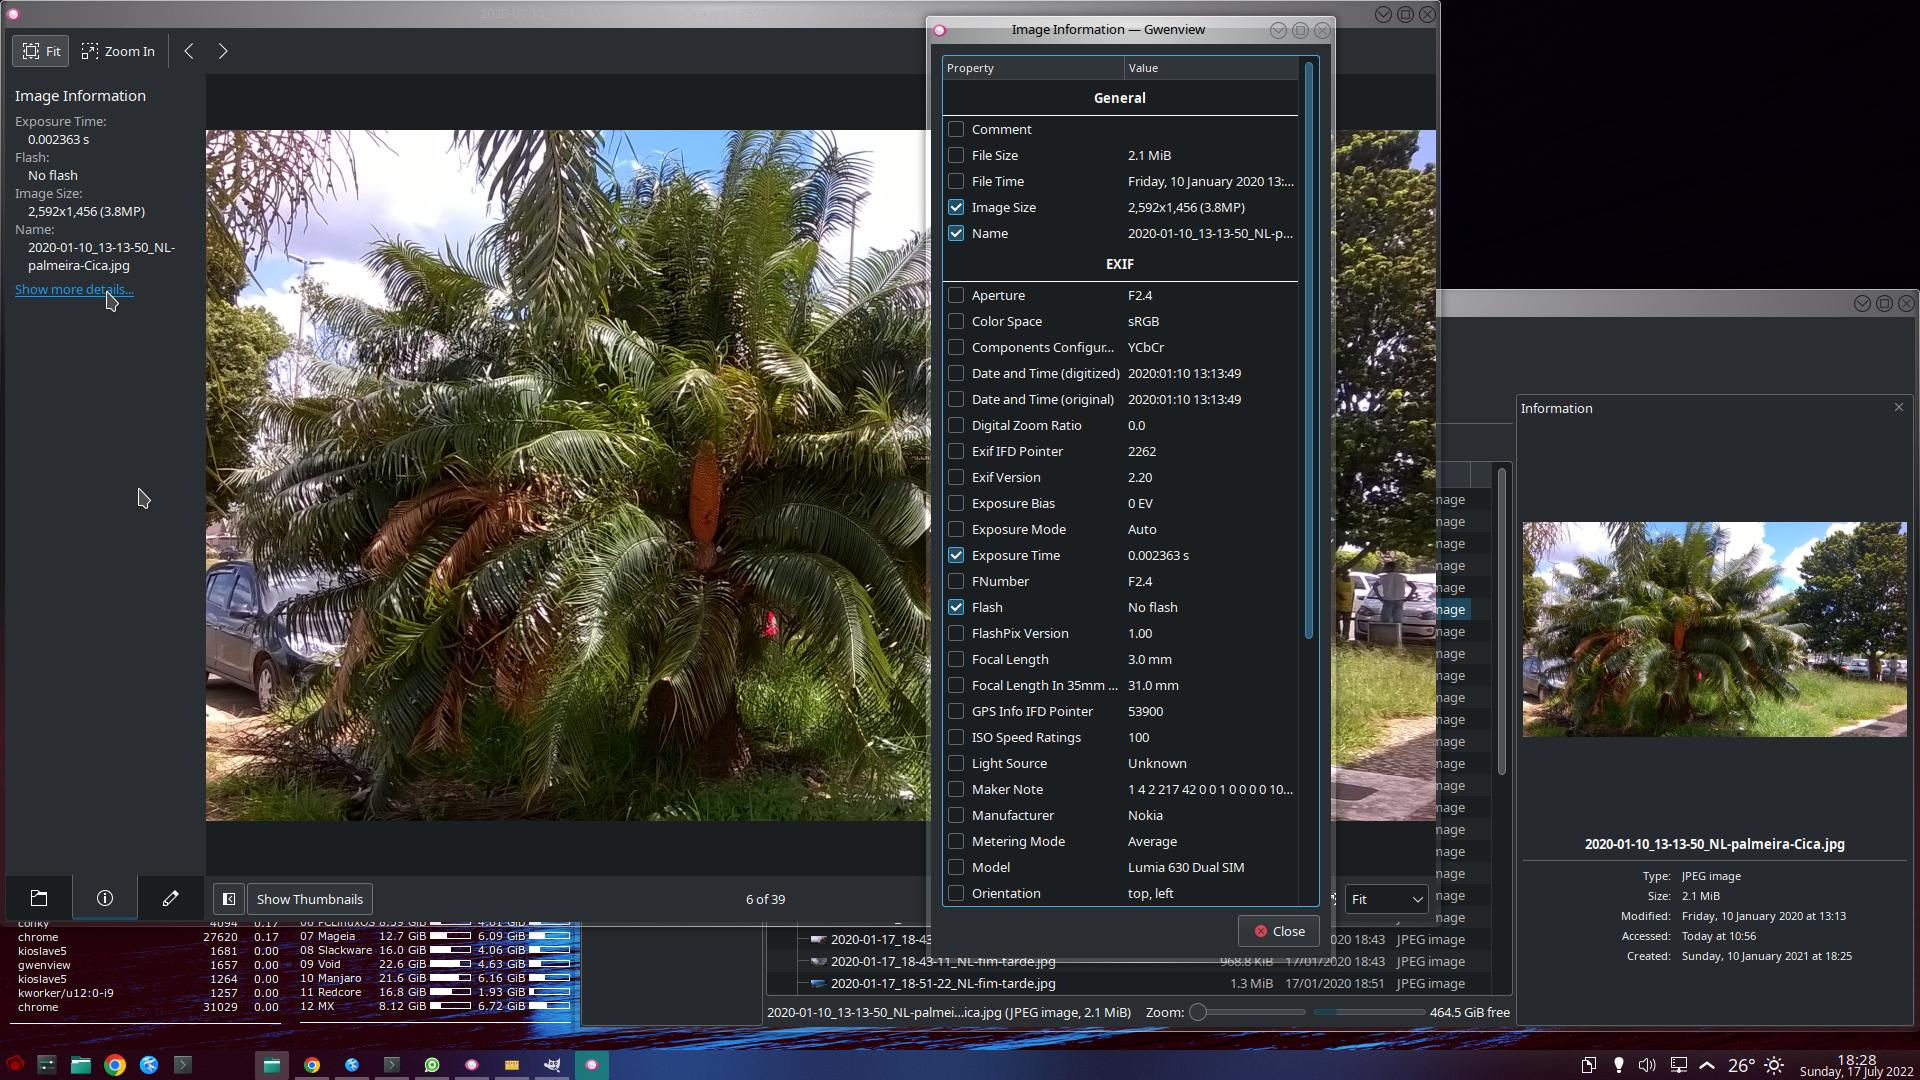Open GIMP from the taskbar
Screen dimensions: 1920x1080
coord(552,1065)
